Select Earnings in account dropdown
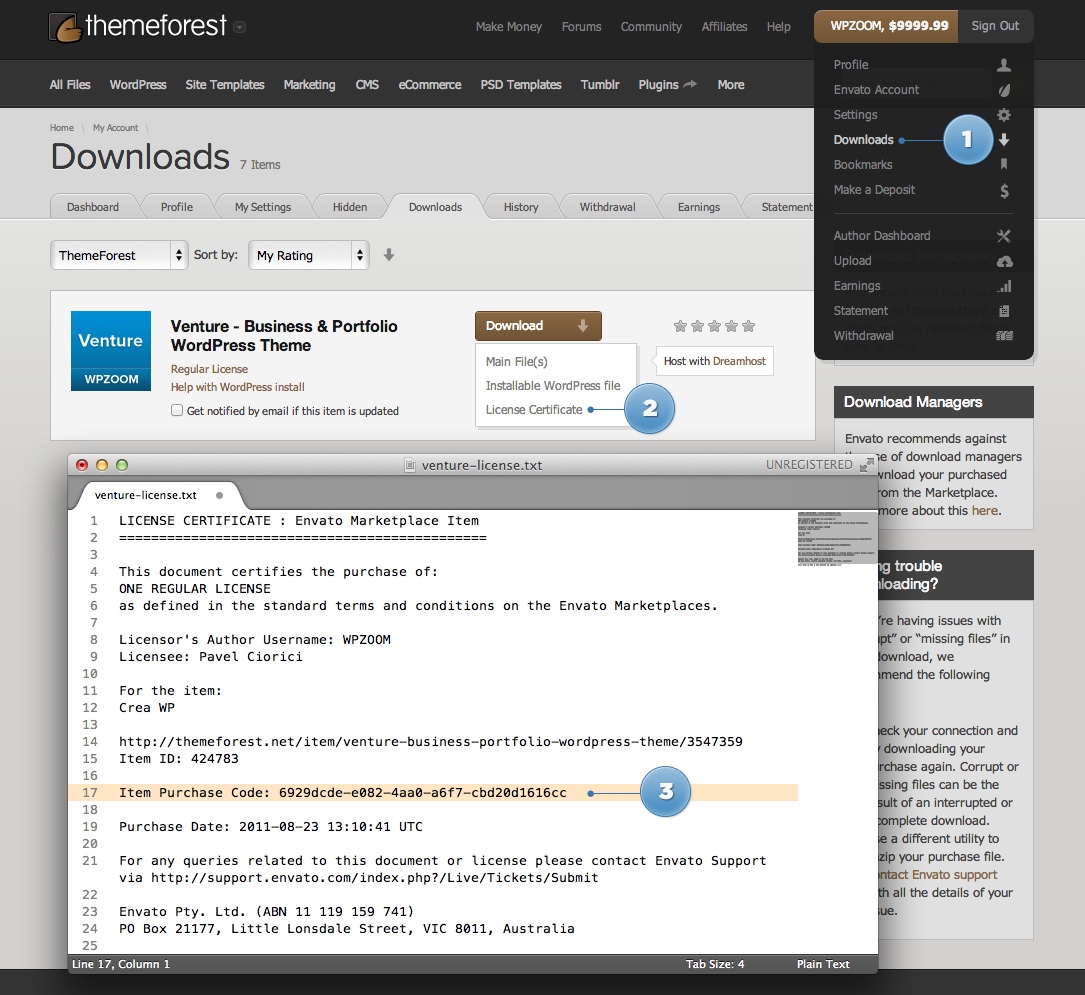This screenshot has height=995, width=1085. click(x=857, y=286)
